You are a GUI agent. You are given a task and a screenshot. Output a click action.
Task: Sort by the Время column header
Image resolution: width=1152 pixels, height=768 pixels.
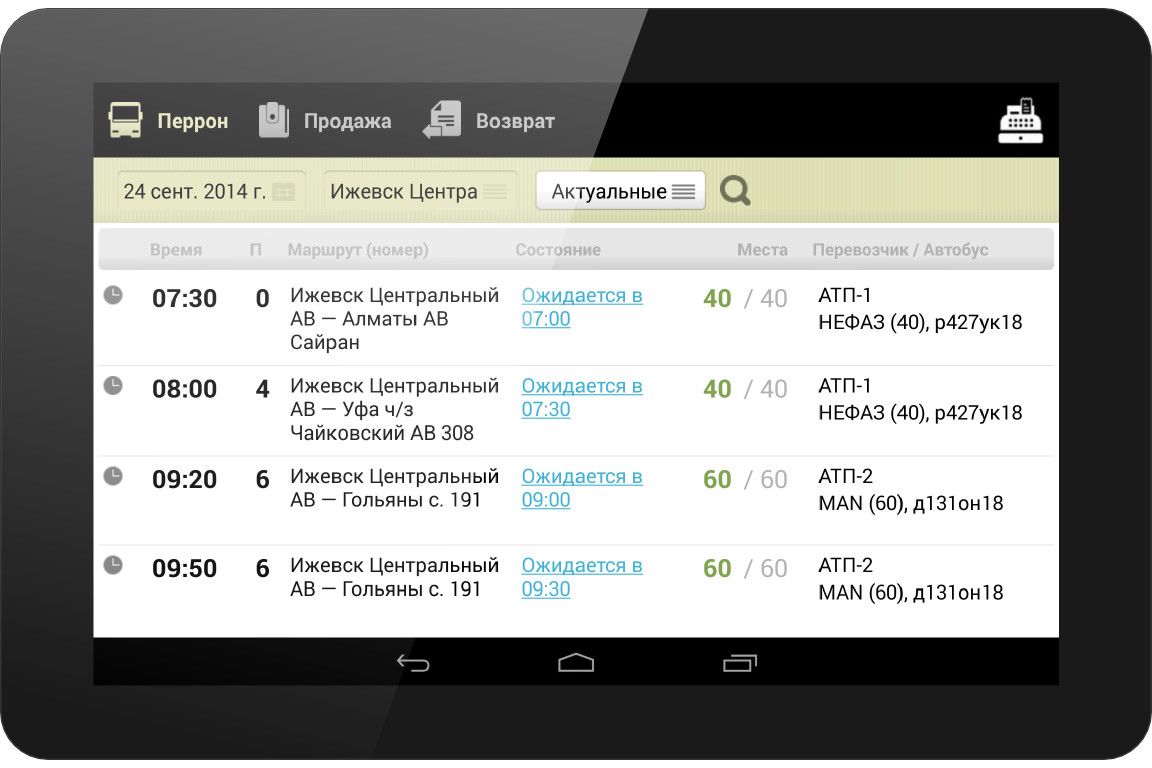coord(176,250)
